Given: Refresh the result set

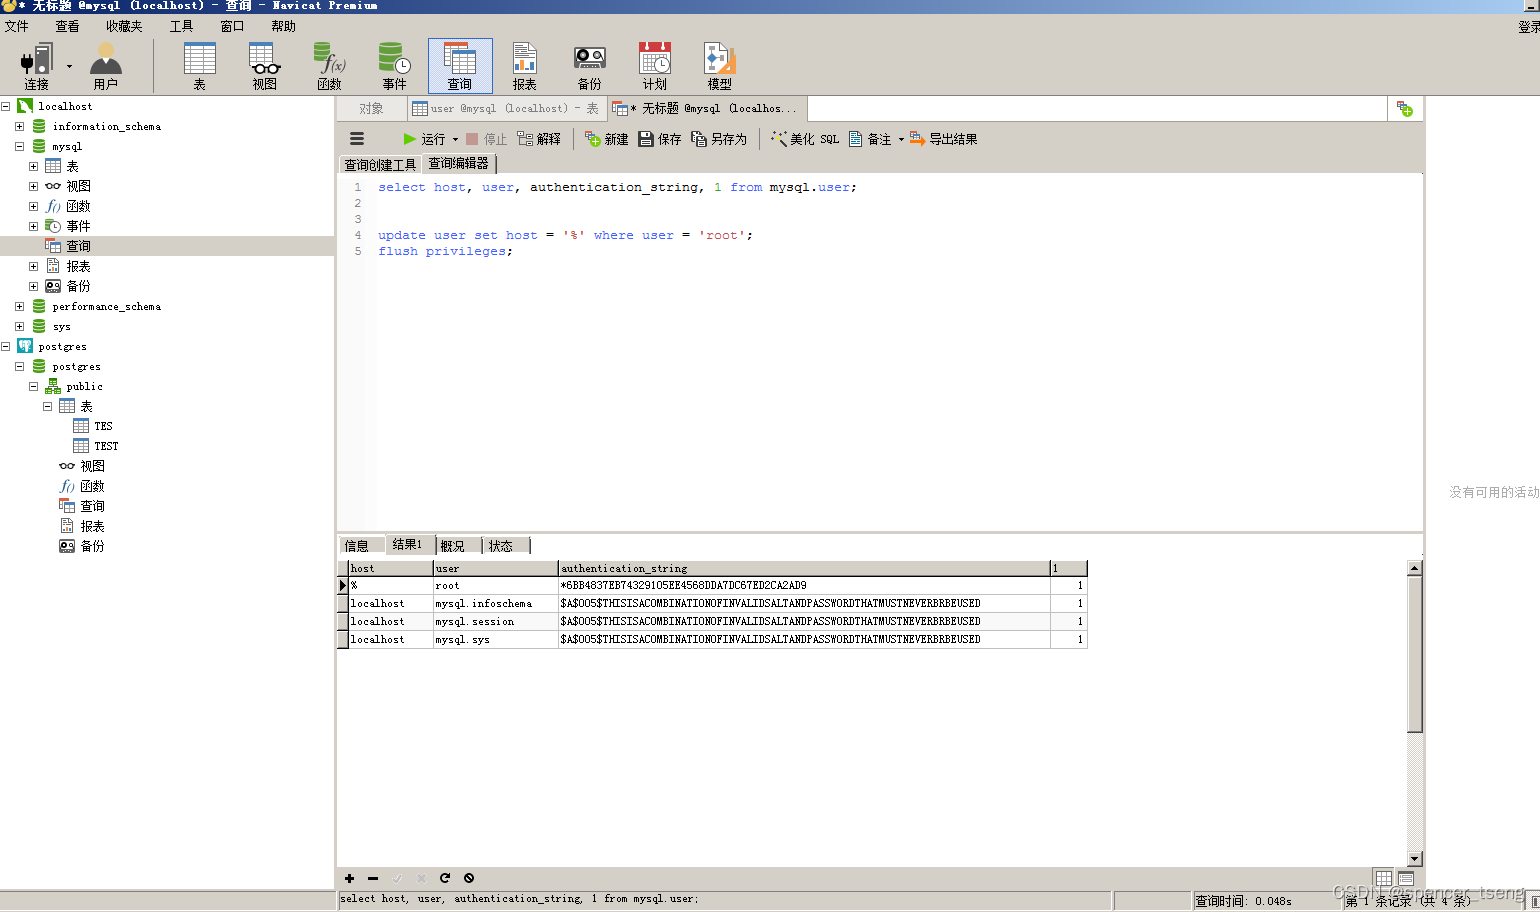Looking at the screenshot, I should [x=445, y=878].
